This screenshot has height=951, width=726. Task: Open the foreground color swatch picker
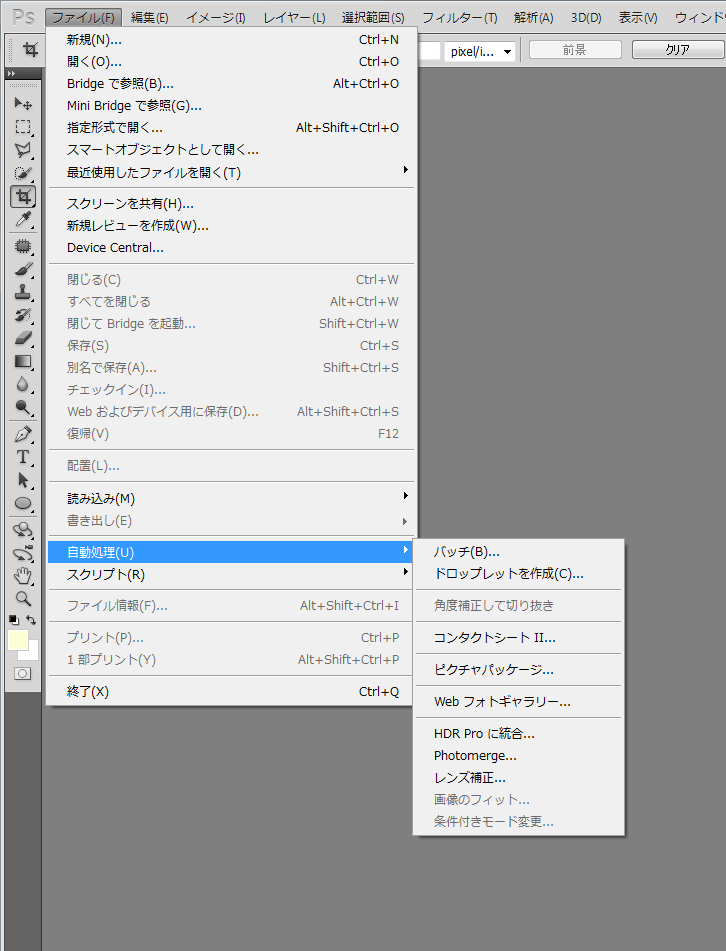pyautogui.click(x=17, y=639)
